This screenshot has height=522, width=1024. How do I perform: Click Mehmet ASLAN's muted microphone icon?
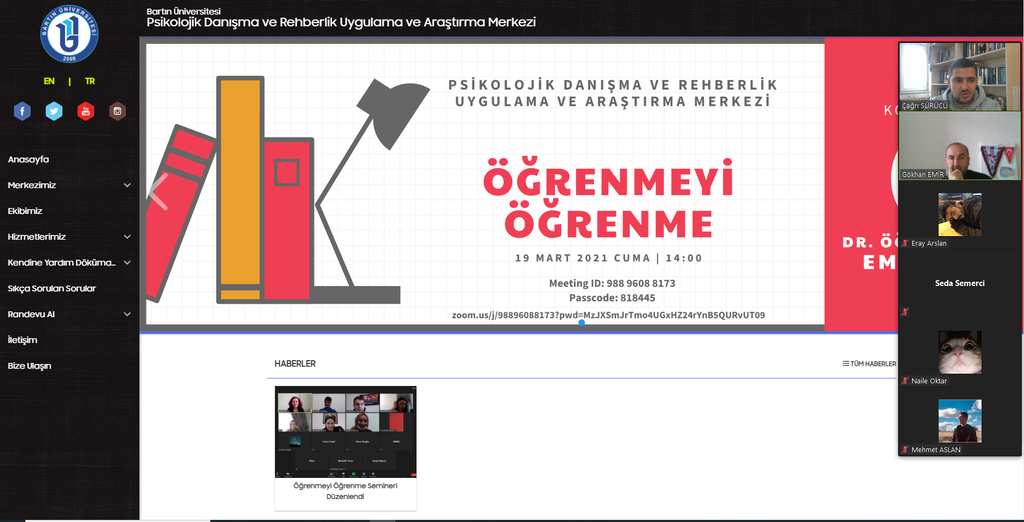point(906,450)
